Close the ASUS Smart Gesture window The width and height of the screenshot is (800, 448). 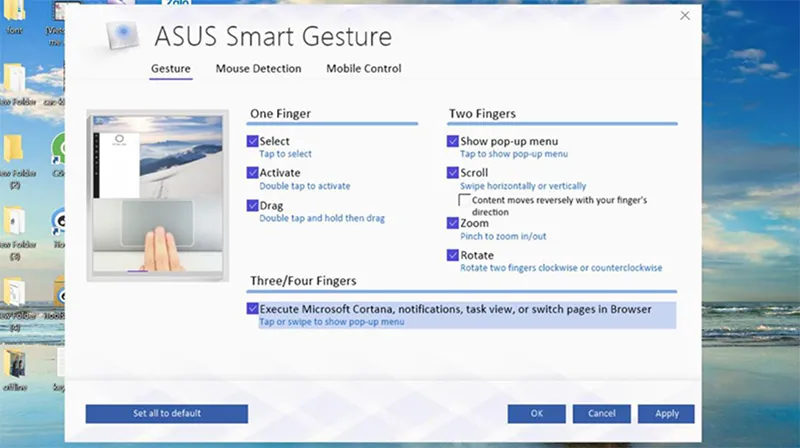point(685,16)
